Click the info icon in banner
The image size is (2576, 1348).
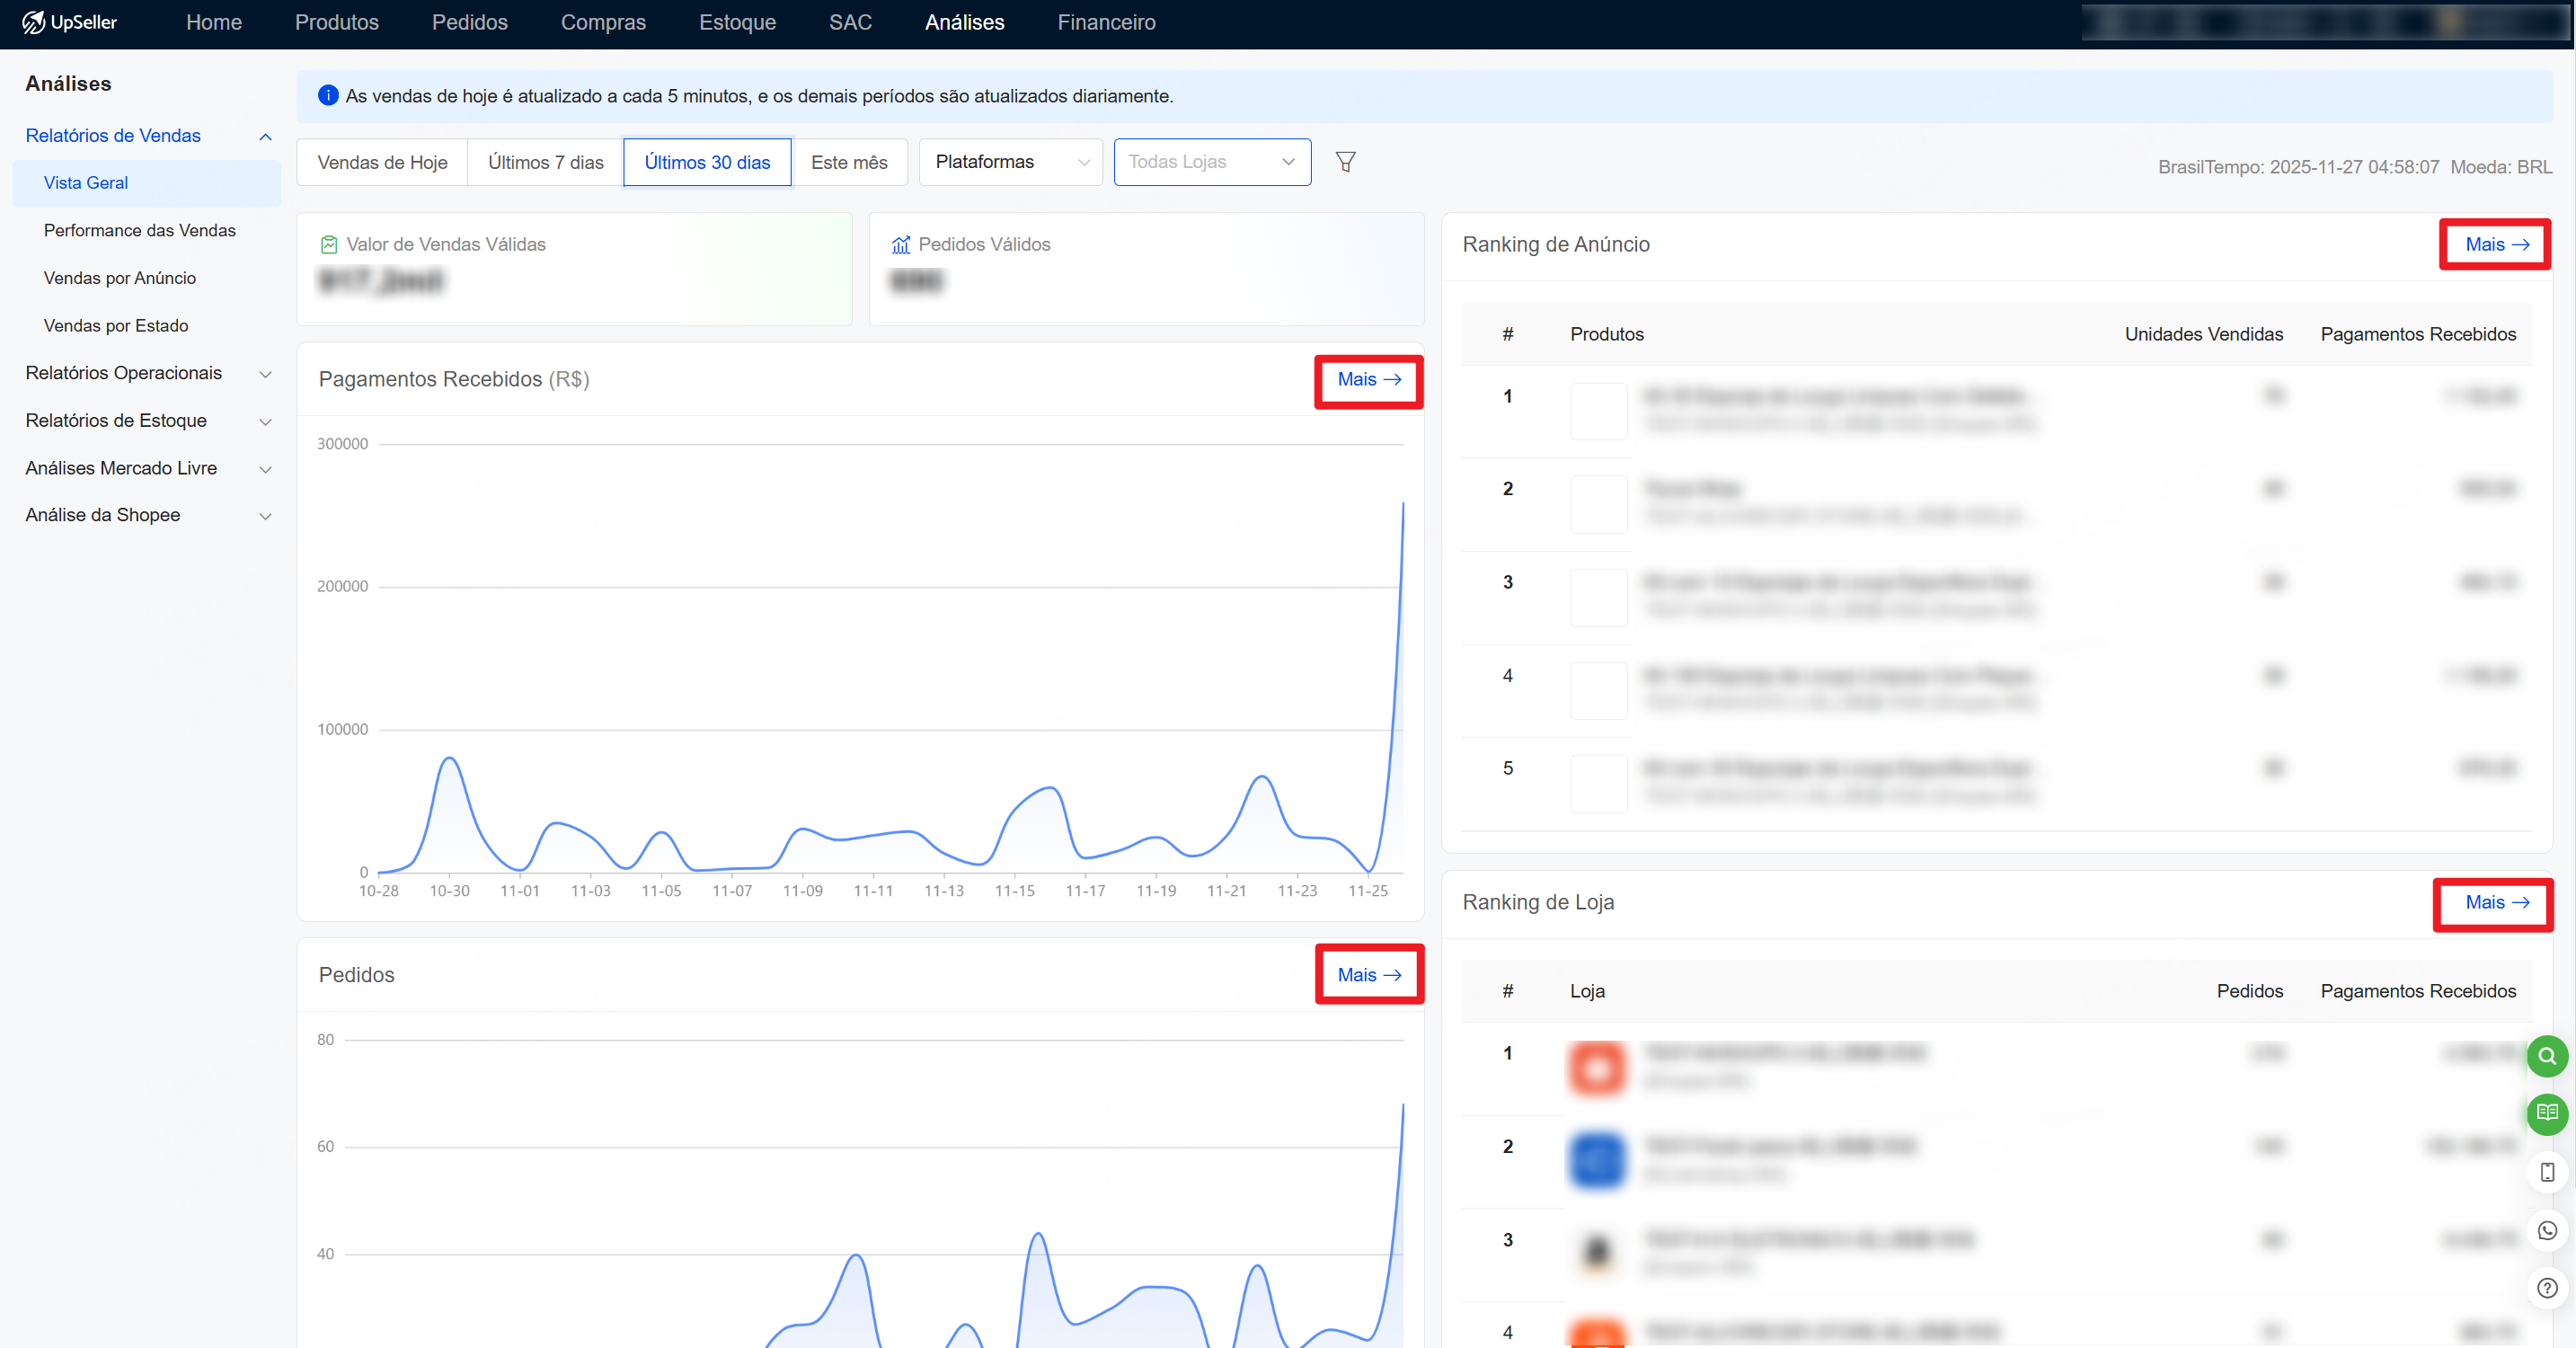point(327,96)
